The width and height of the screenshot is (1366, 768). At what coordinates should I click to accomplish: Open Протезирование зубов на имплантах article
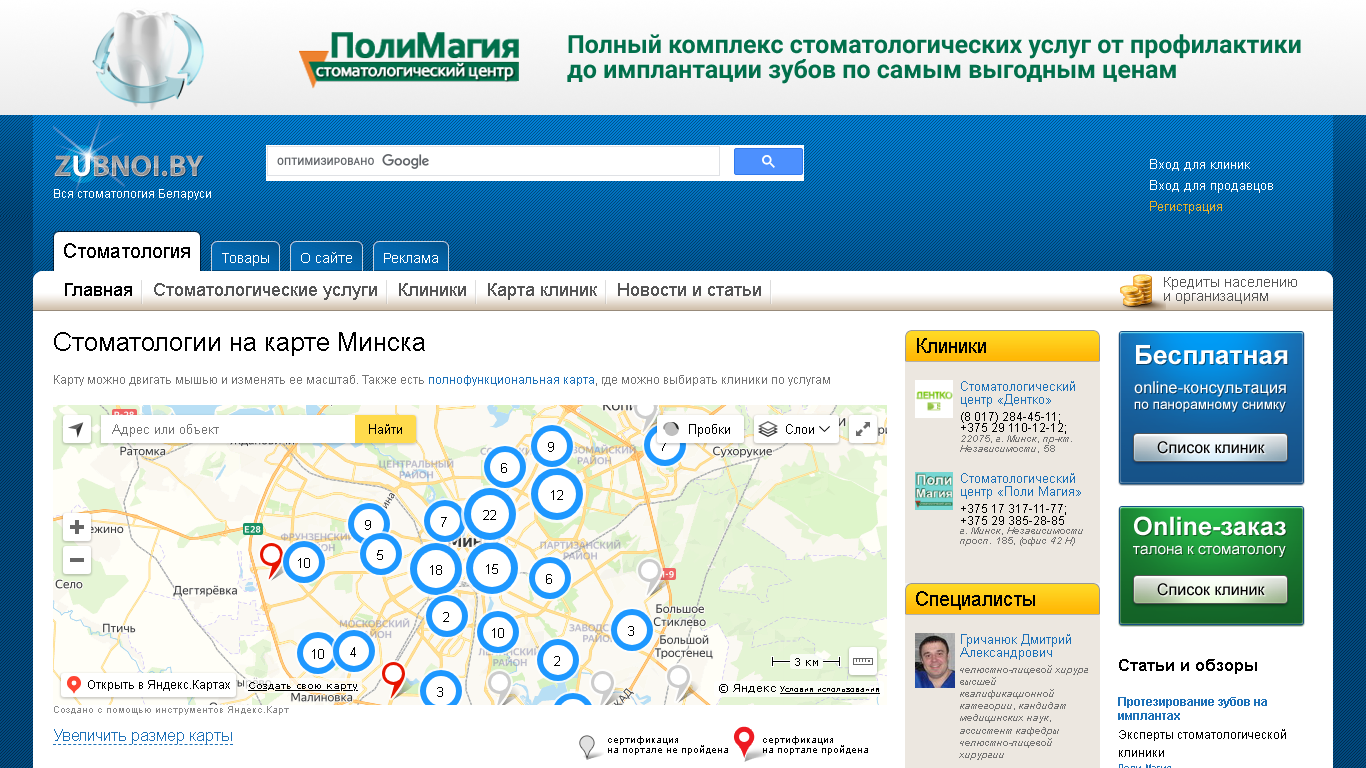coord(1192,709)
